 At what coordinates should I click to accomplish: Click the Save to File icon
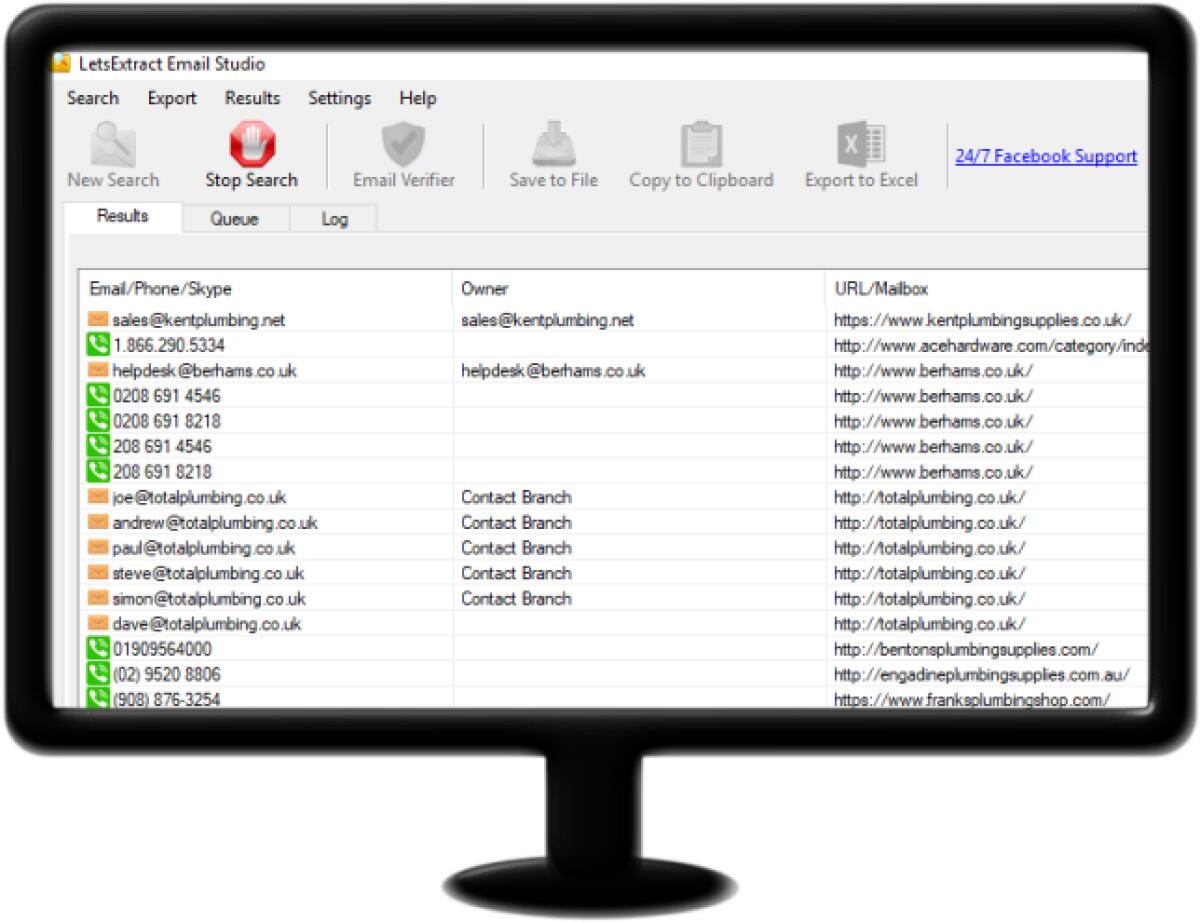pos(554,148)
